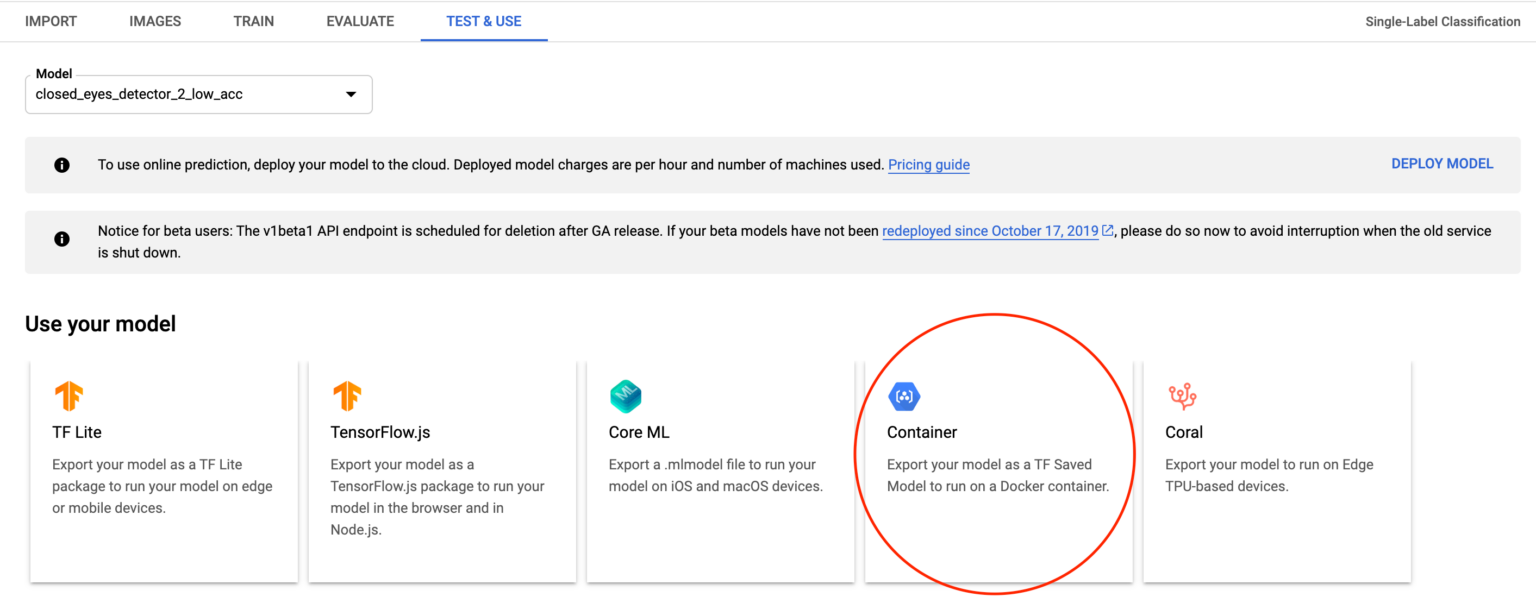Select the TEST & USE tab
Image resolution: width=1536 pixels, height=603 pixels.
point(484,20)
